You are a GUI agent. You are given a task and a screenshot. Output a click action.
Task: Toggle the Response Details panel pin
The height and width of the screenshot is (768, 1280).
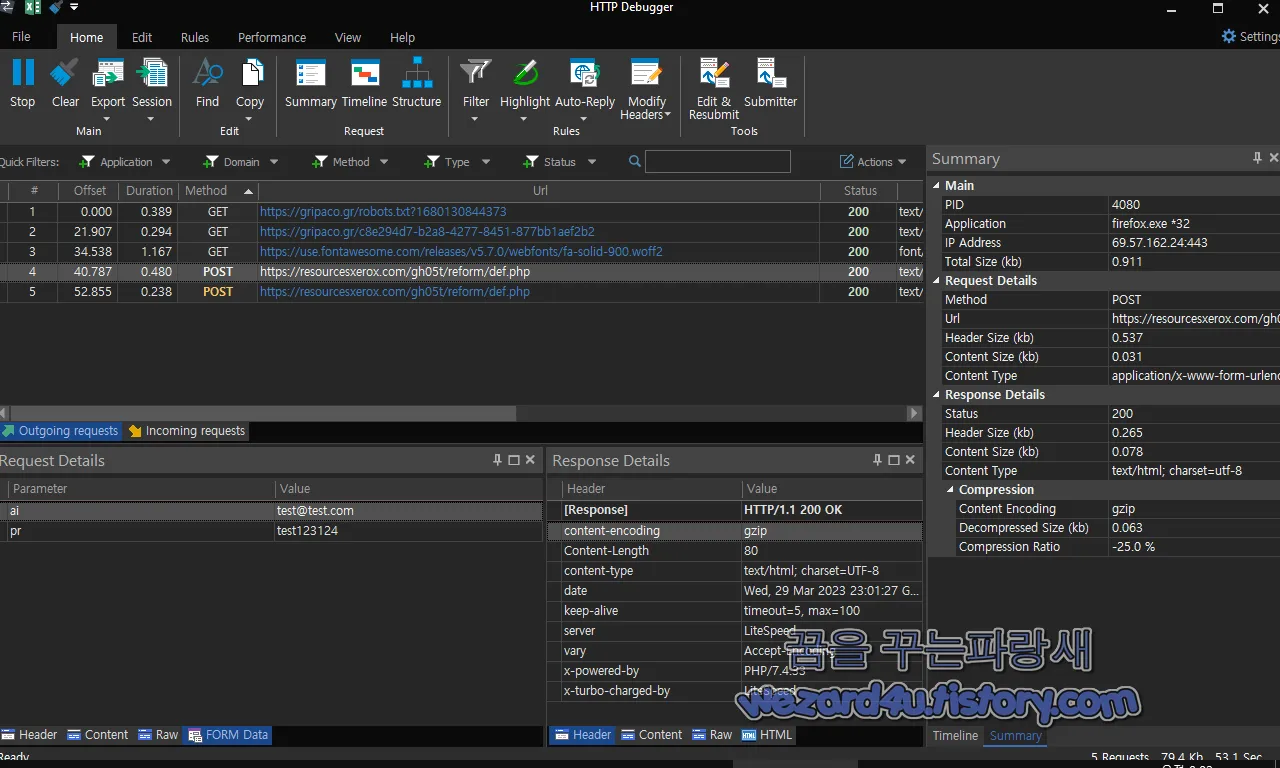[877, 459]
